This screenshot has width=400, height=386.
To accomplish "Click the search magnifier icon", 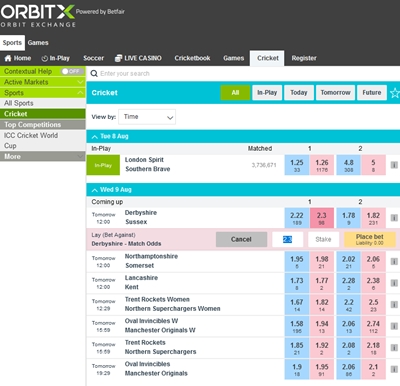I will click(x=94, y=74).
